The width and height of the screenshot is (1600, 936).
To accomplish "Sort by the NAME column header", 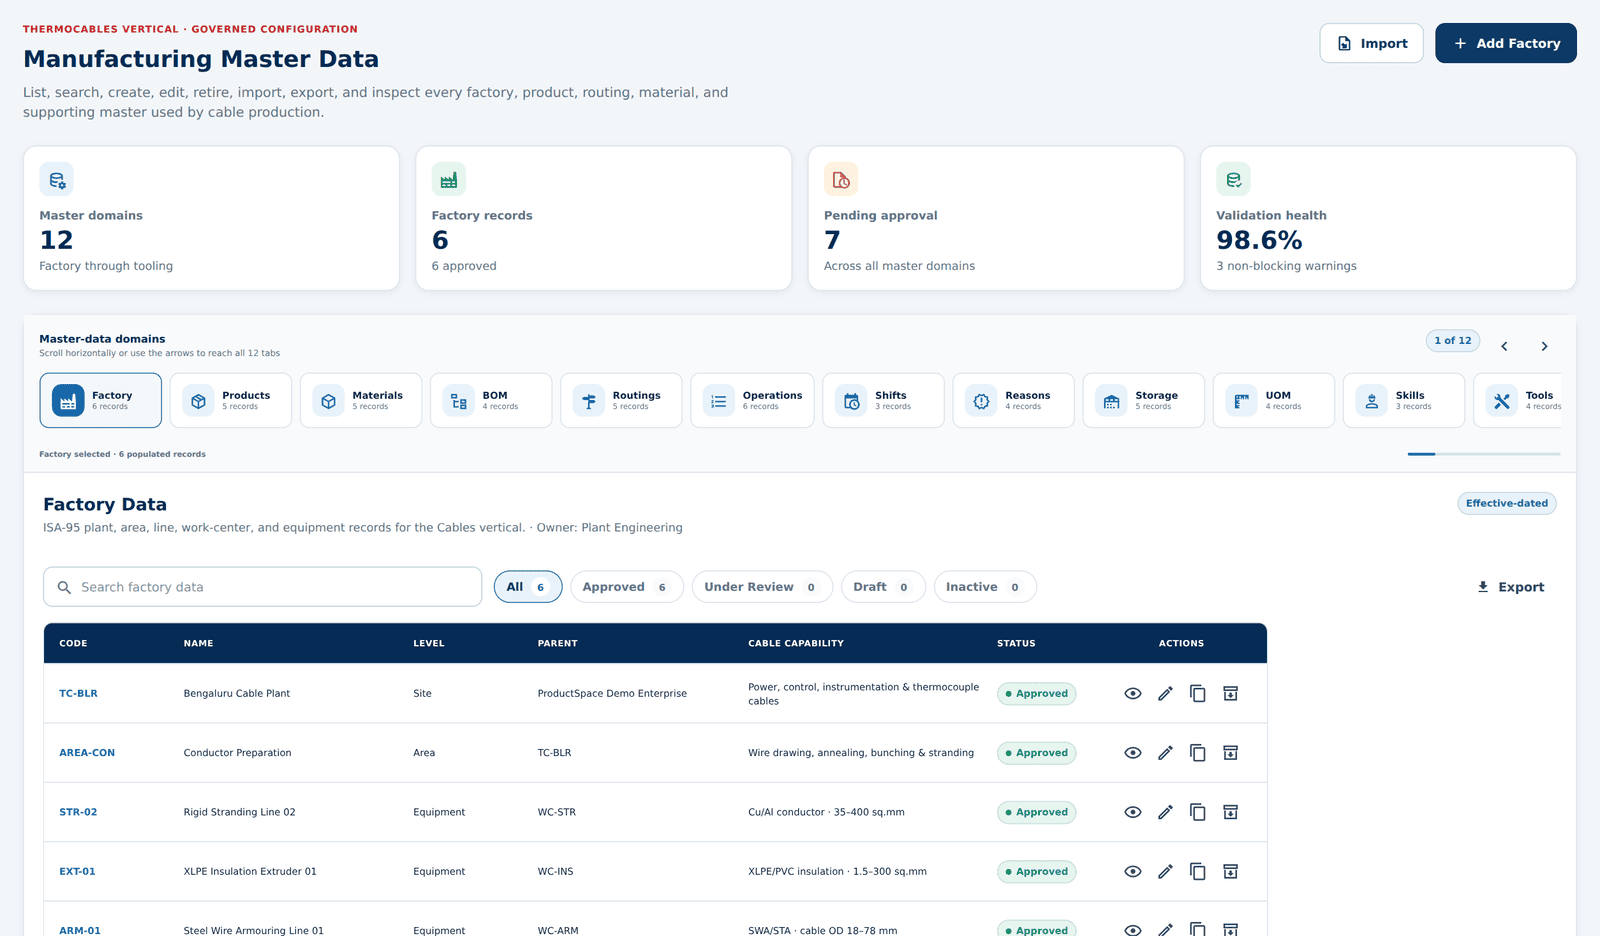I will [198, 643].
